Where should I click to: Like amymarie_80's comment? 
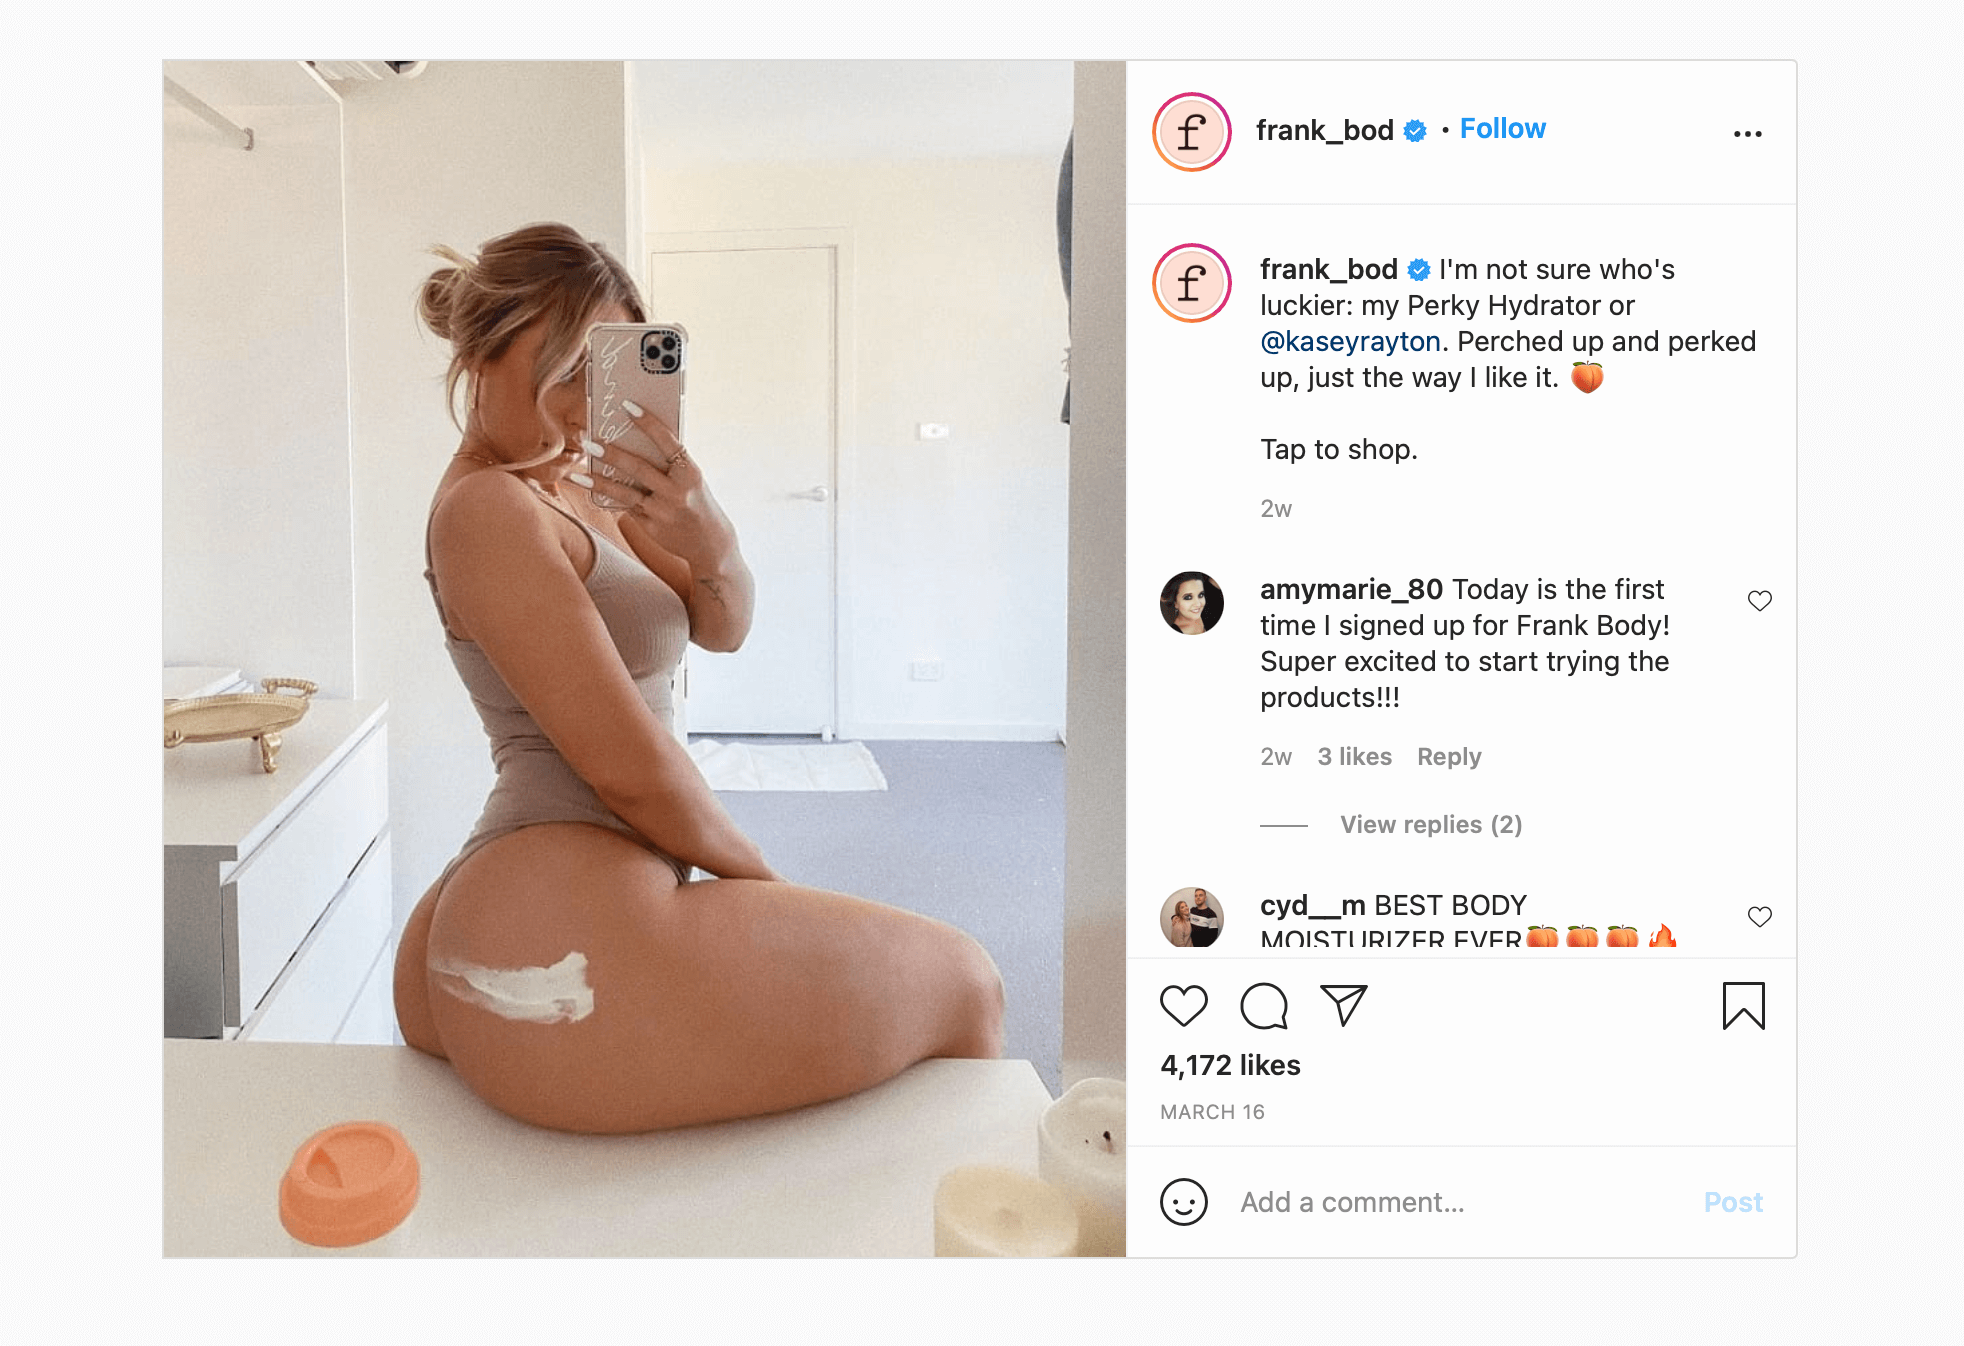pyautogui.click(x=1759, y=601)
